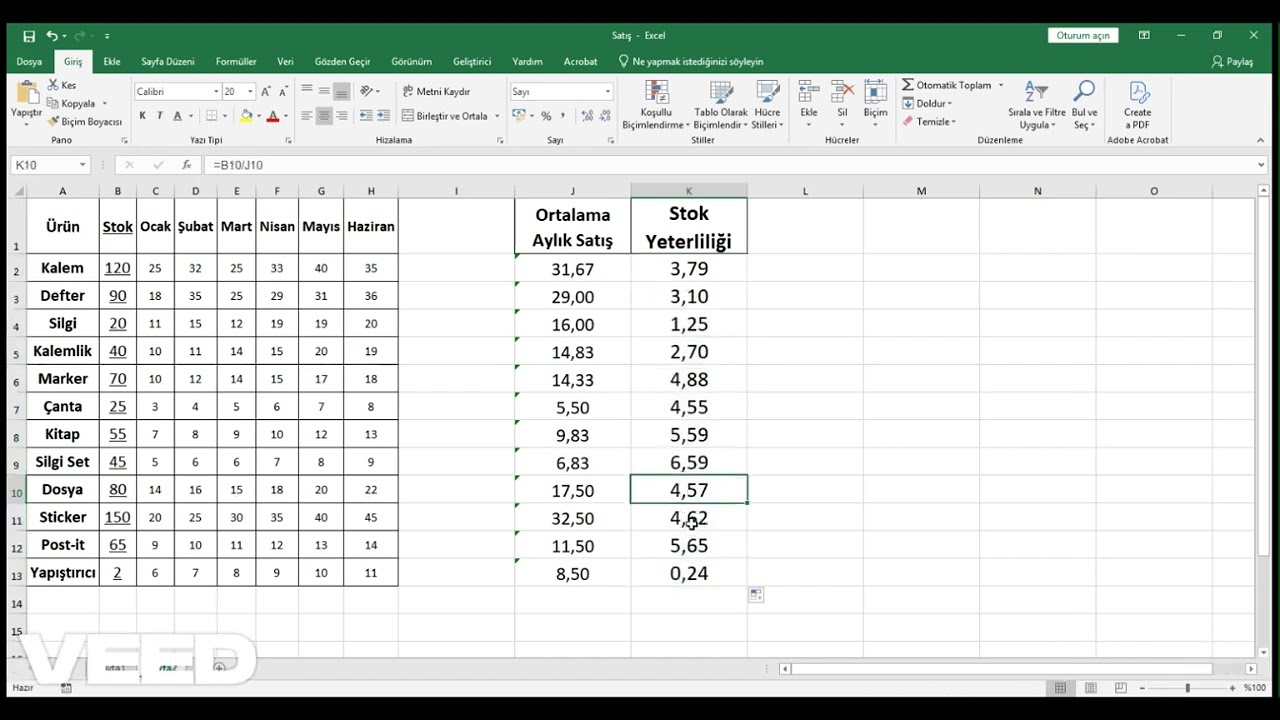This screenshot has width=1280, height=720.
Task: Open Sırala ve Filtre Uygula menu
Action: pos(1037,105)
